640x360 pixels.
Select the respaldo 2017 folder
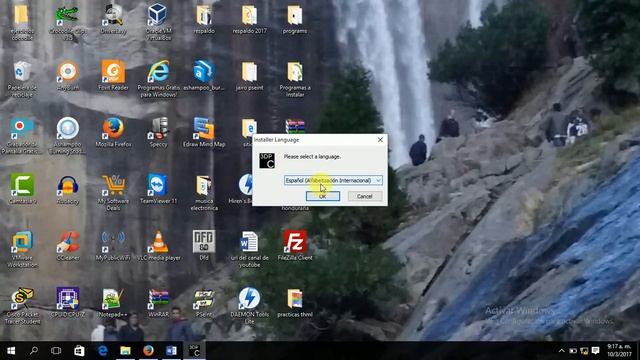point(249,19)
